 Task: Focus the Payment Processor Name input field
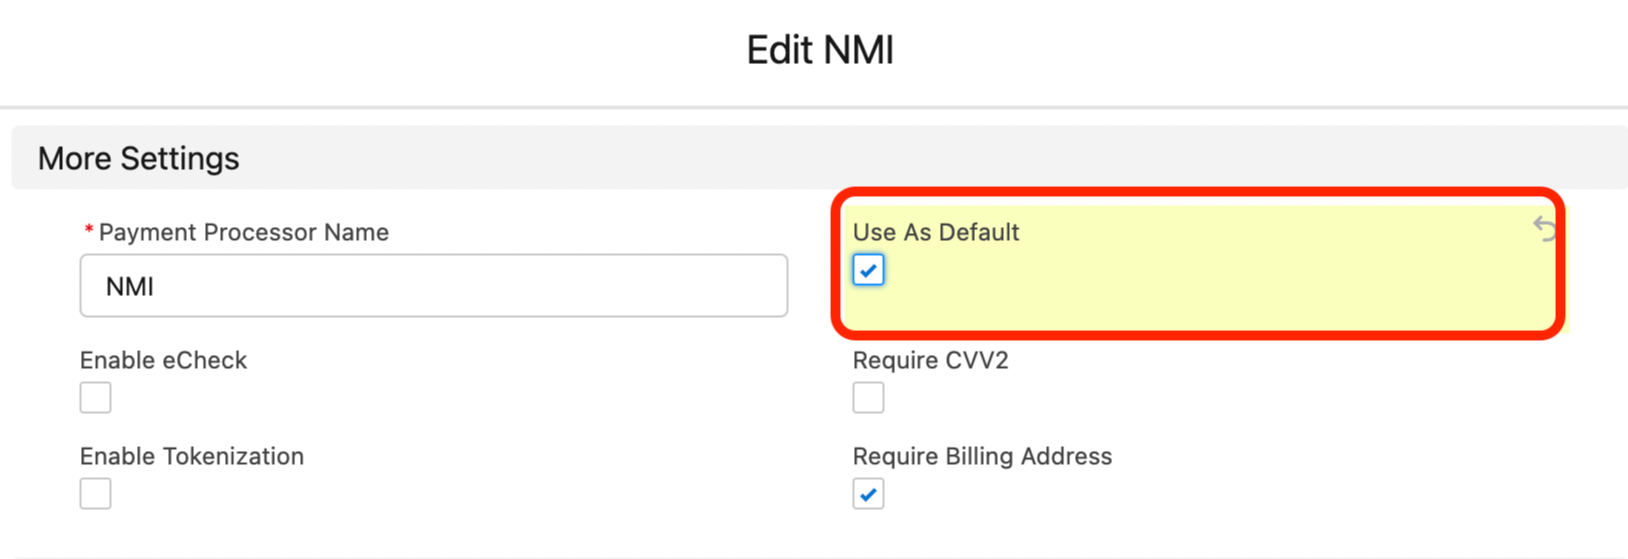point(434,286)
